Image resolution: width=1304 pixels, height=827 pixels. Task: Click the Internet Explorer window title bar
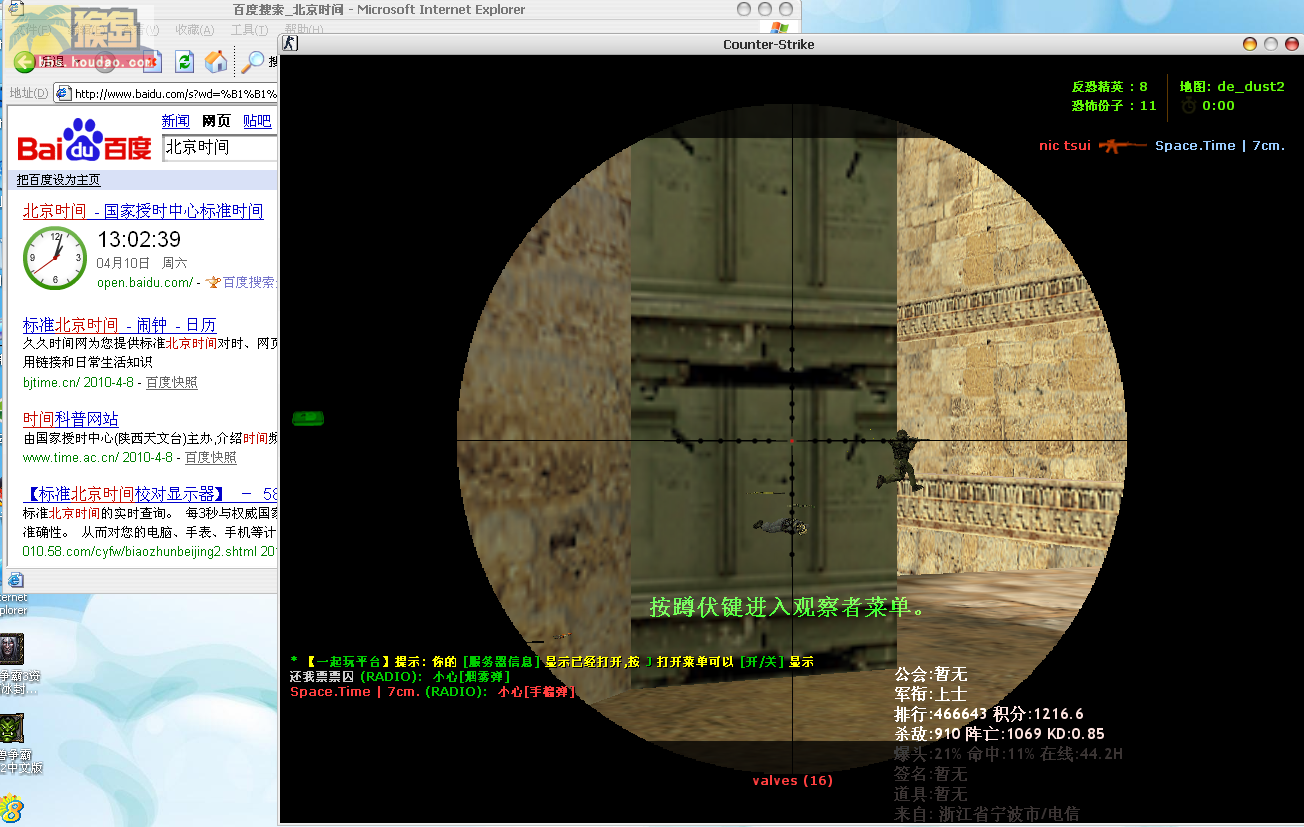(x=400, y=10)
